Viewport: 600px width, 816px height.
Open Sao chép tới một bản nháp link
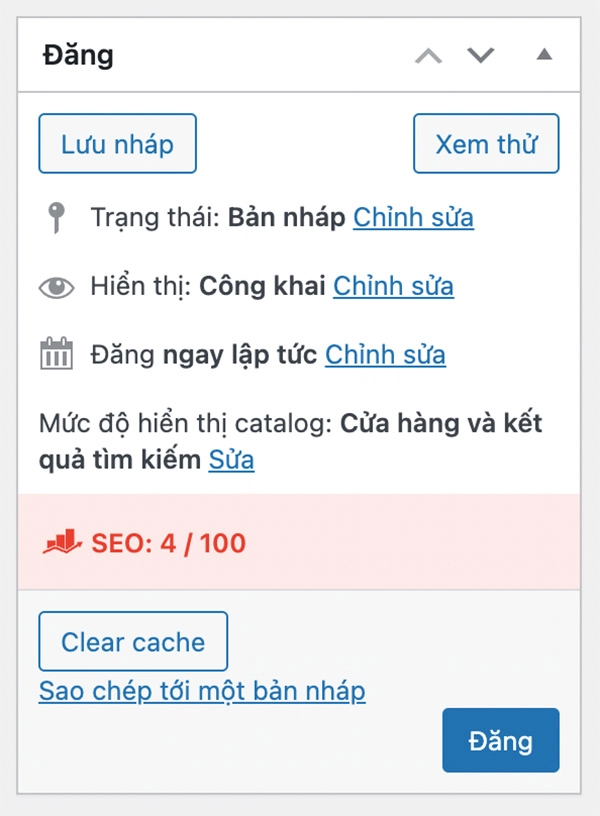[x=202, y=691]
